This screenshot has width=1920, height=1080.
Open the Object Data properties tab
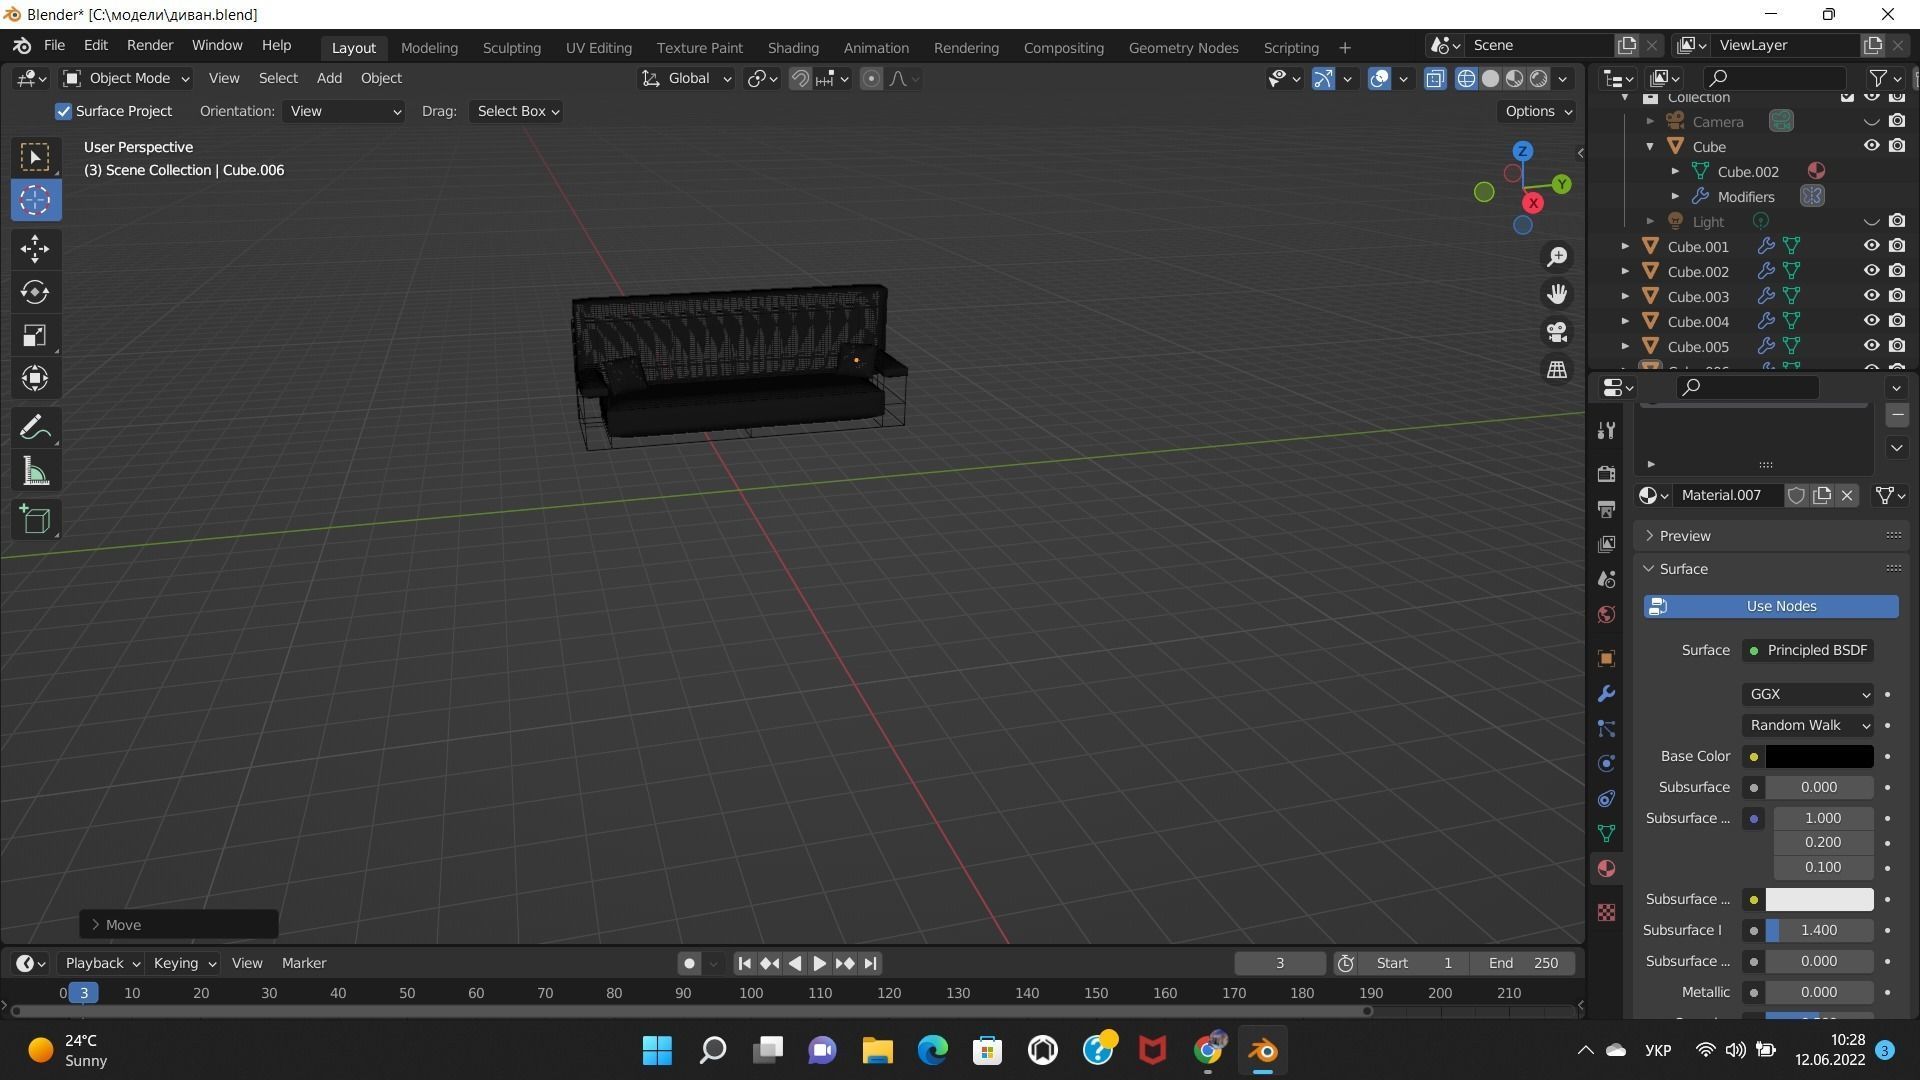click(x=1606, y=834)
